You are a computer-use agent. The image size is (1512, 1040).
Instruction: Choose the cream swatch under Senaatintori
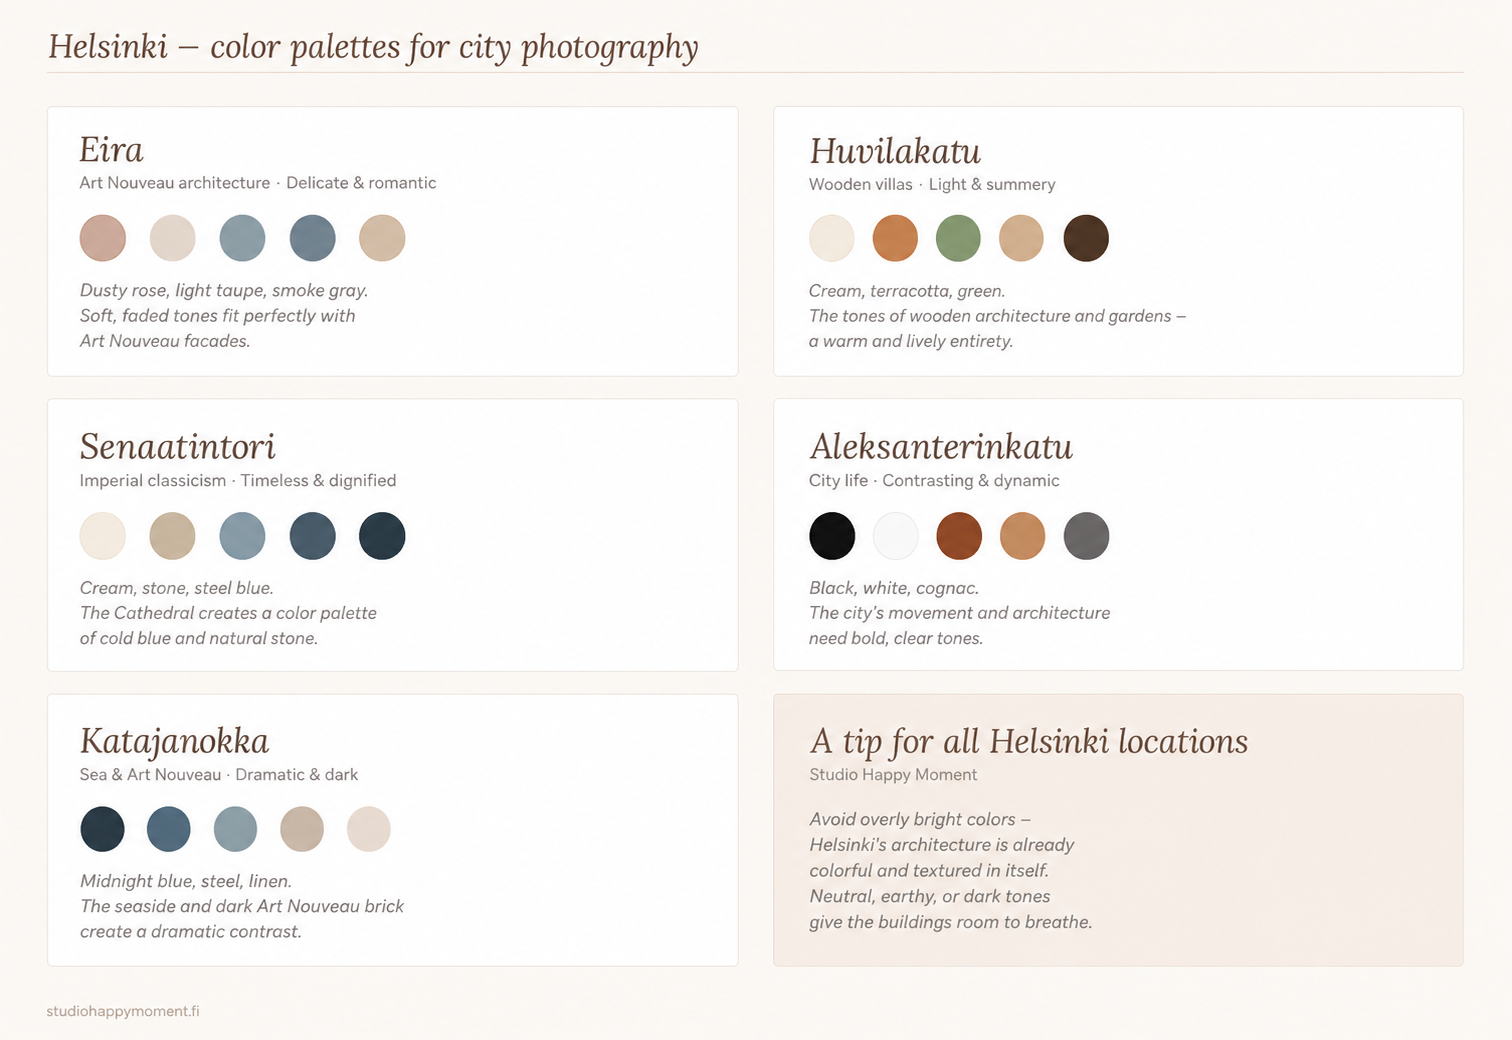pyautogui.click(x=103, y=535)
